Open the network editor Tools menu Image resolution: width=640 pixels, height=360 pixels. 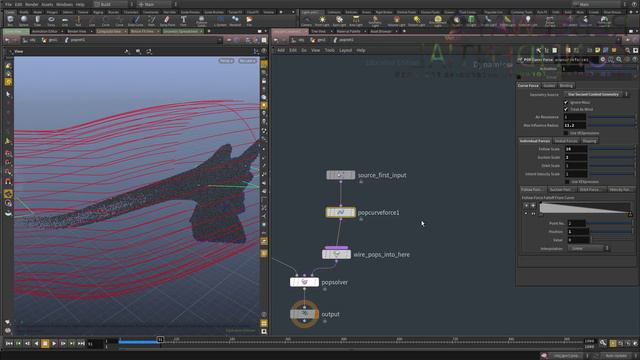[330, 50]
